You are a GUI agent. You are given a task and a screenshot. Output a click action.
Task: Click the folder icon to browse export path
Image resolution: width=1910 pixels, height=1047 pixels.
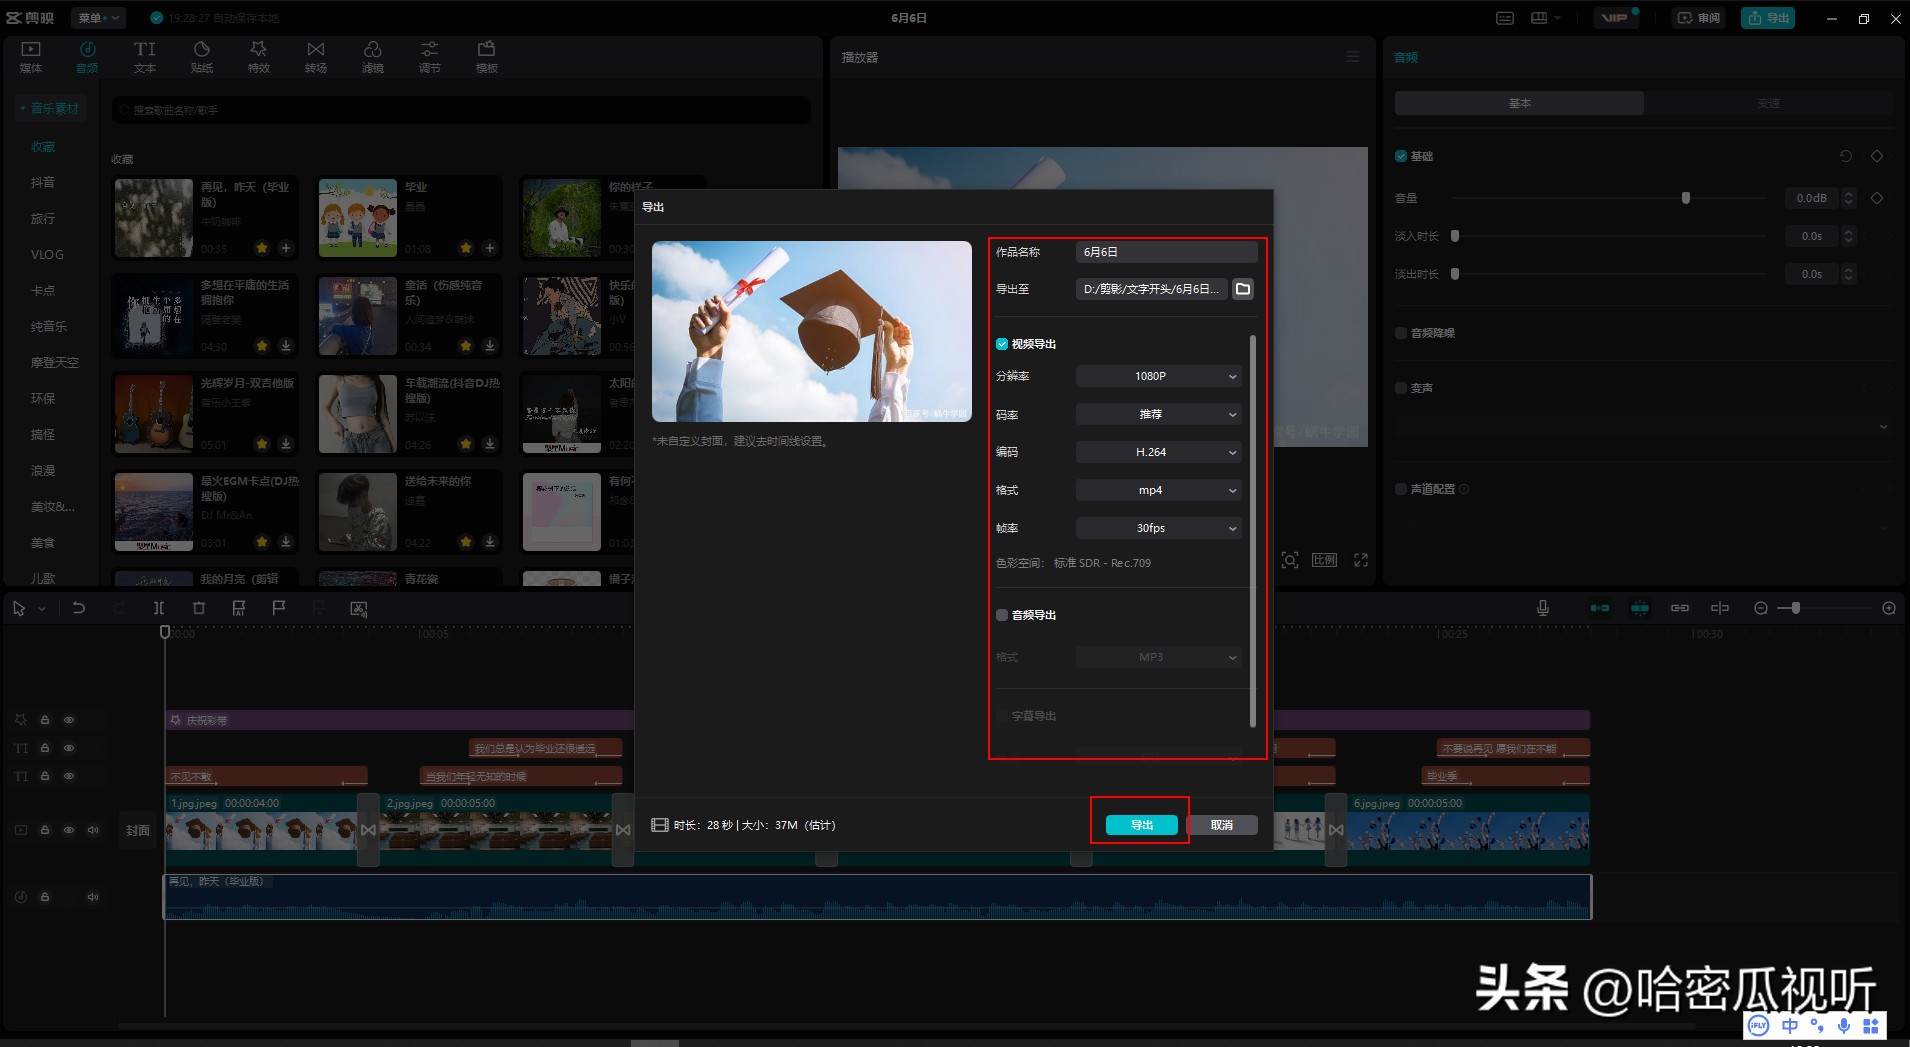pos(1242,289)
